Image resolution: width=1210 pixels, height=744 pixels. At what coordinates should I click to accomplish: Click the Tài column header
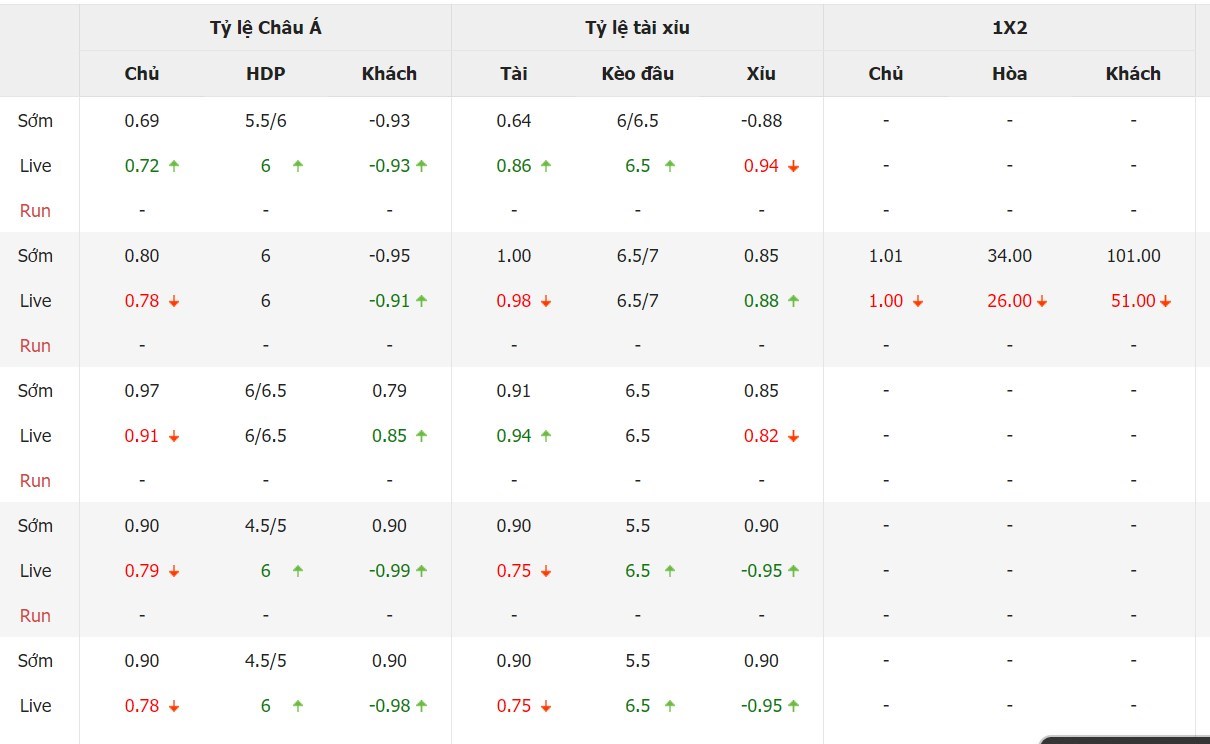pyautogui.click(x=514, y=73)
